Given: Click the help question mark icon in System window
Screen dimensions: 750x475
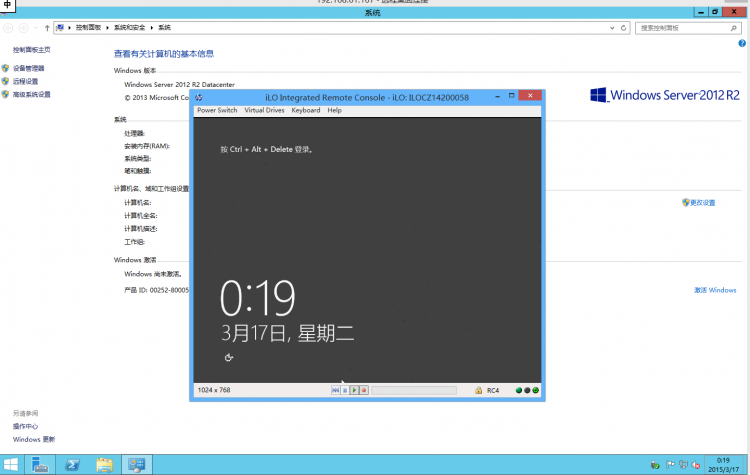Looking at the screenshot, I should [x=742, y=43].
